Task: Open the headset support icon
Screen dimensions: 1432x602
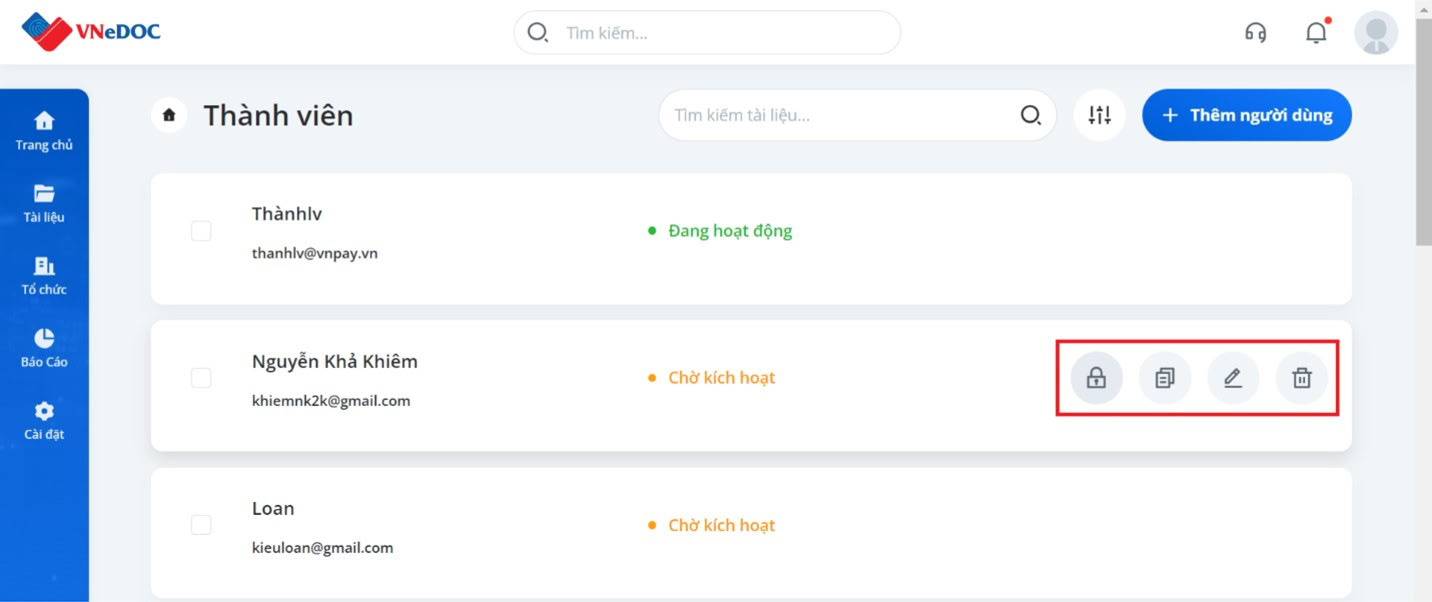Action: tap(1255, 33)
